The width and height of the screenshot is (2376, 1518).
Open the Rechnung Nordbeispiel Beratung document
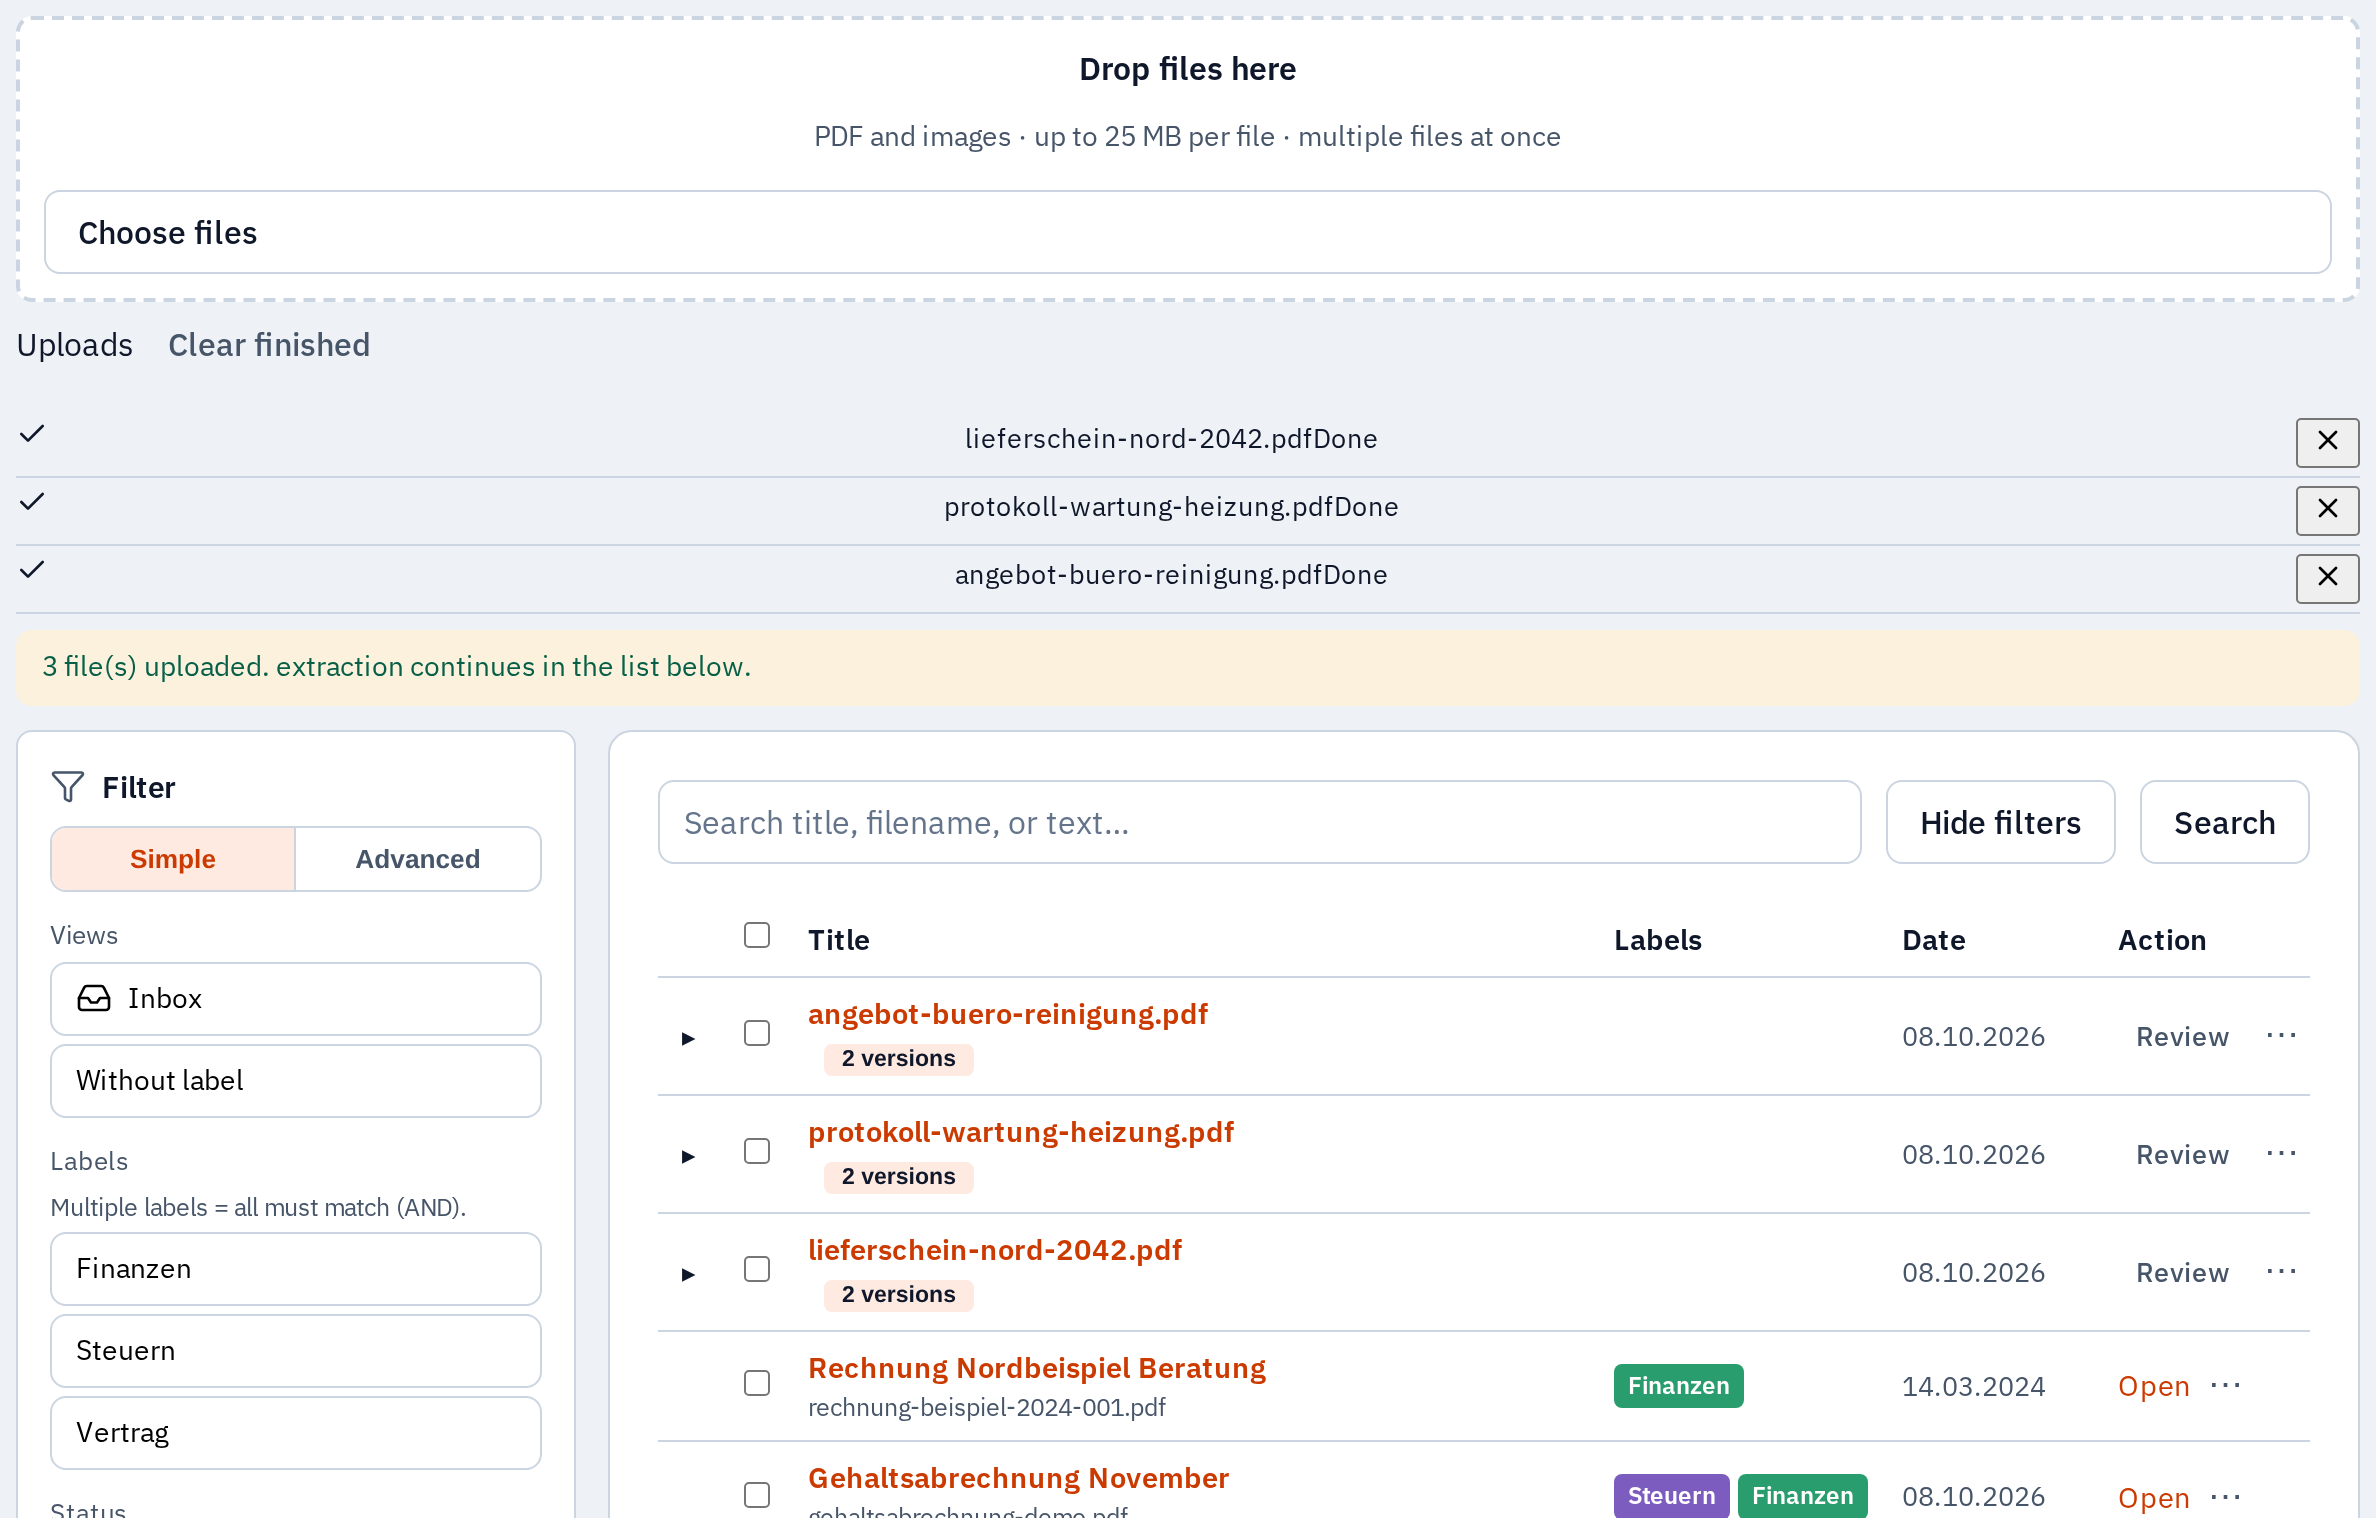pos(1037,1368)
